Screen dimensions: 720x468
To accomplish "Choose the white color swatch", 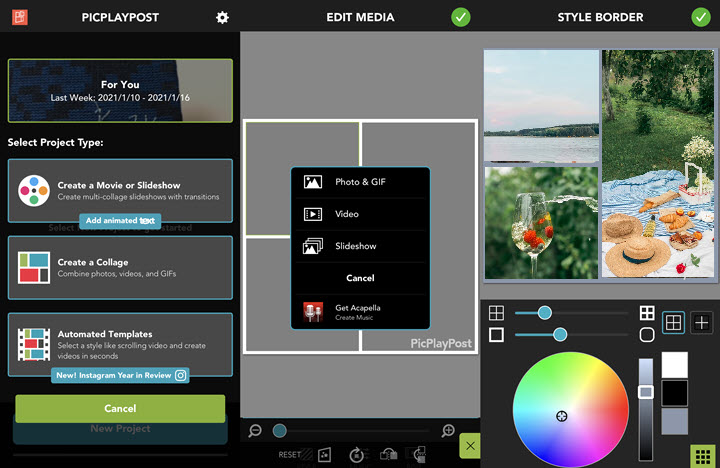I will (675, 365).
